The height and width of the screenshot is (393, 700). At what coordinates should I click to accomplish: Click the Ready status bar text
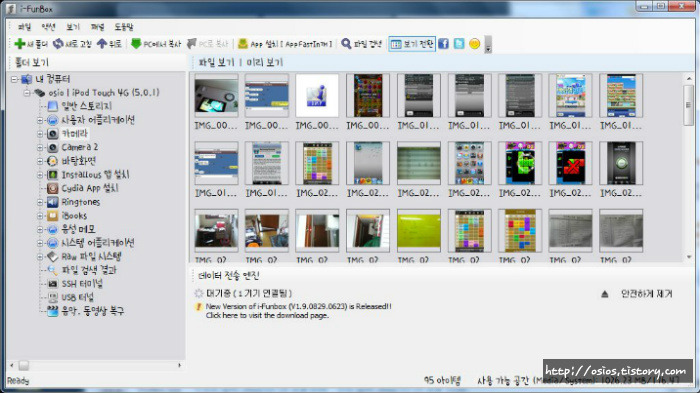tap(18, 381)
